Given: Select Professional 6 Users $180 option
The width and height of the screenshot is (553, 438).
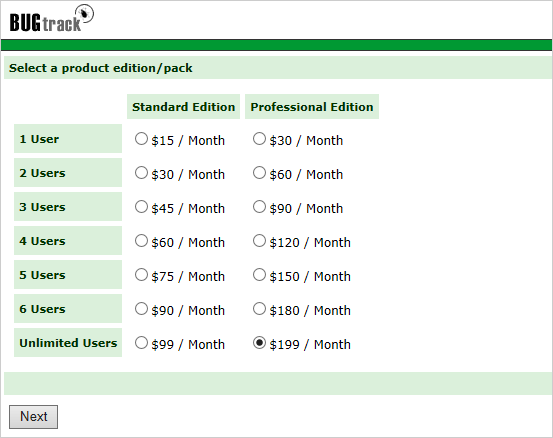Looking at the screenshot, I should click(259, 309).
